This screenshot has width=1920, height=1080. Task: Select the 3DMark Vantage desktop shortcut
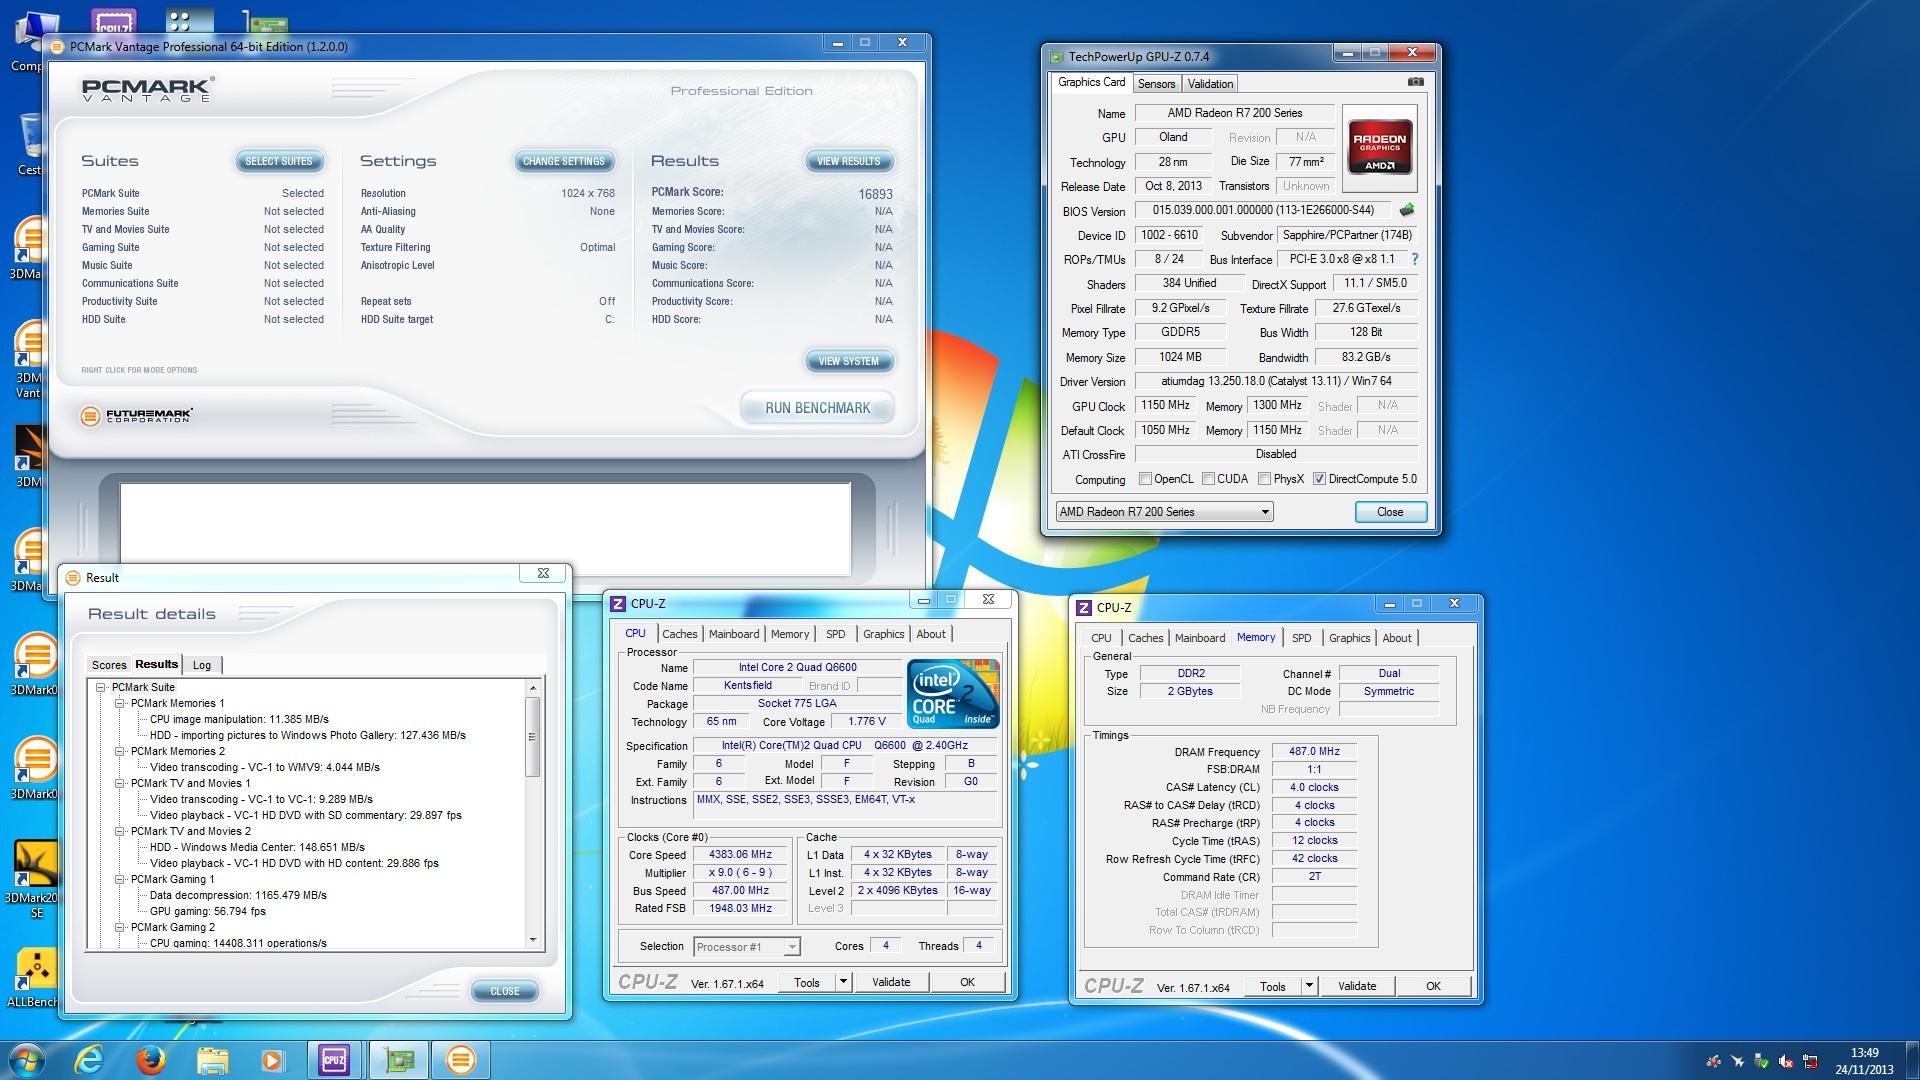(x=30, y=360)
